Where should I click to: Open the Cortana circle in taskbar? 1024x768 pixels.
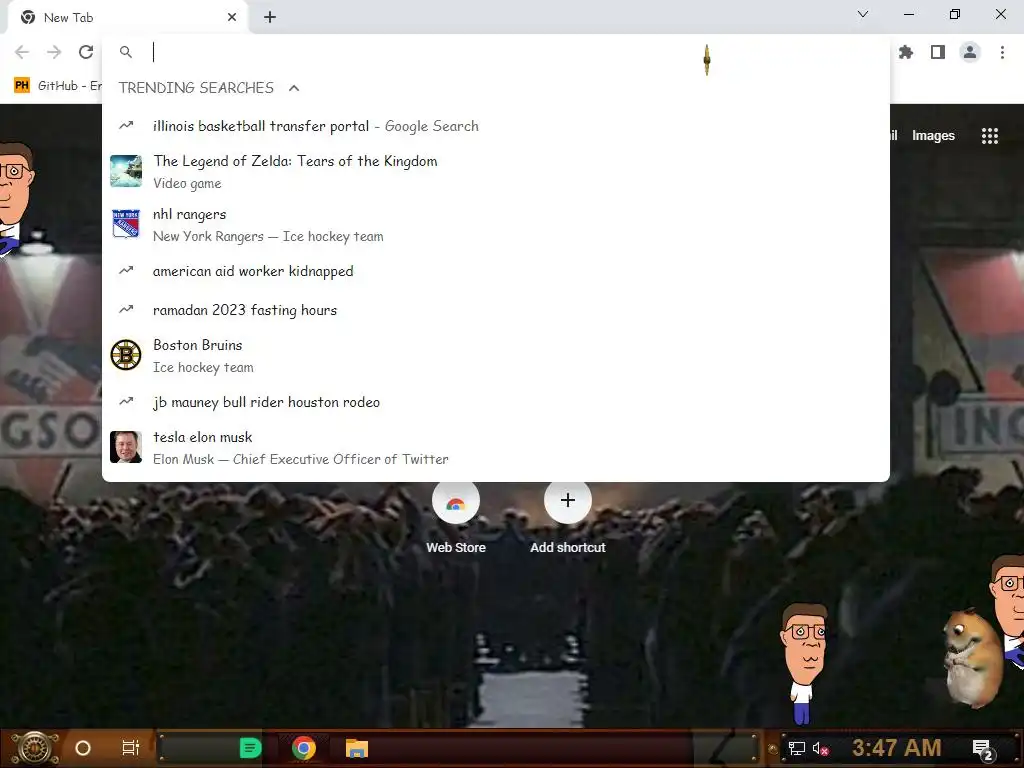point(83,748)
